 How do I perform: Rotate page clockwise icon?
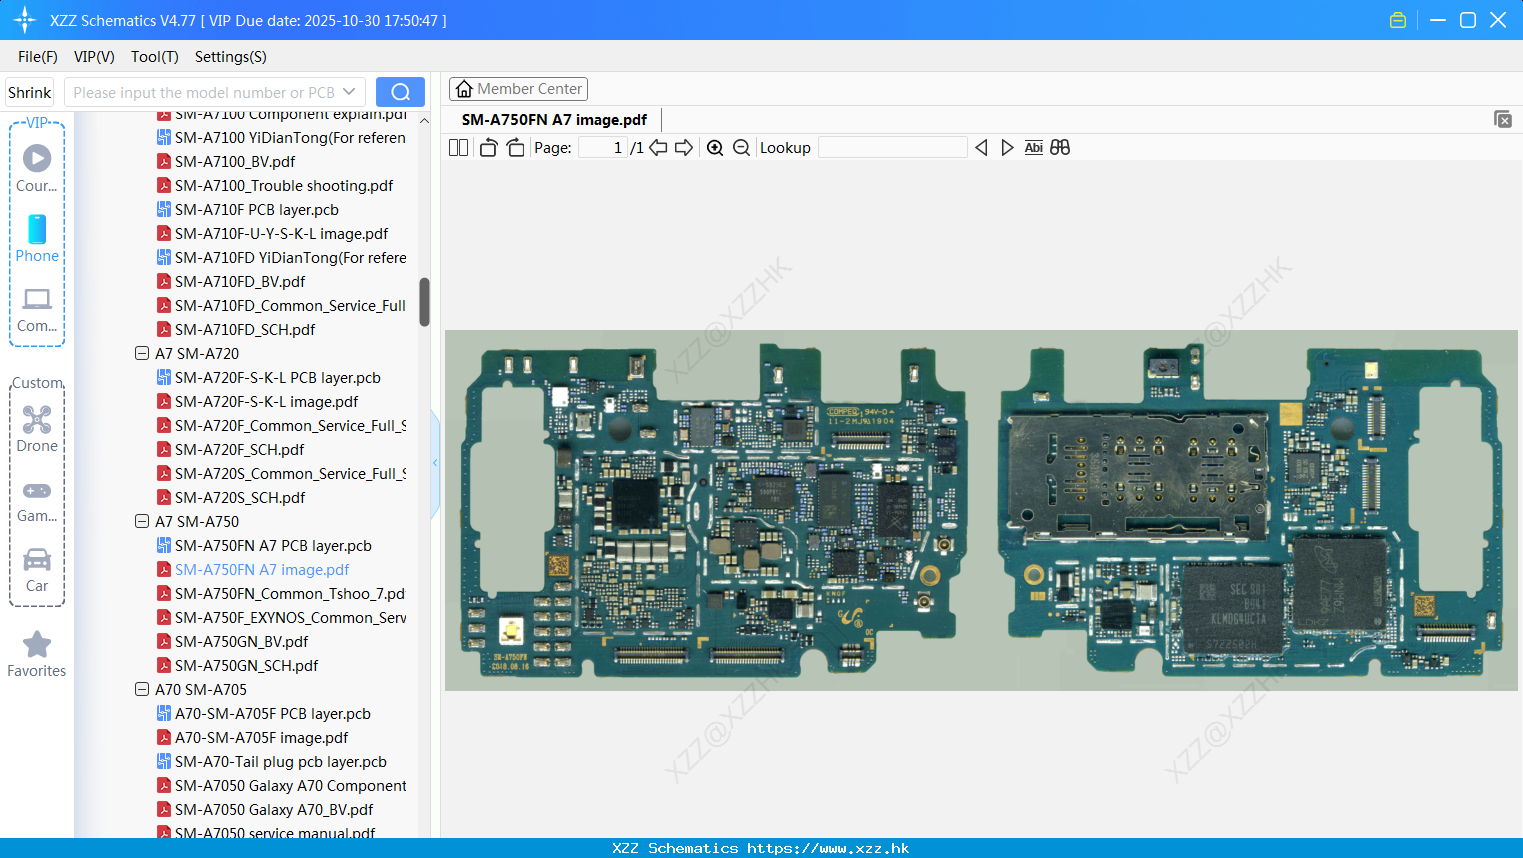[515, 147]
